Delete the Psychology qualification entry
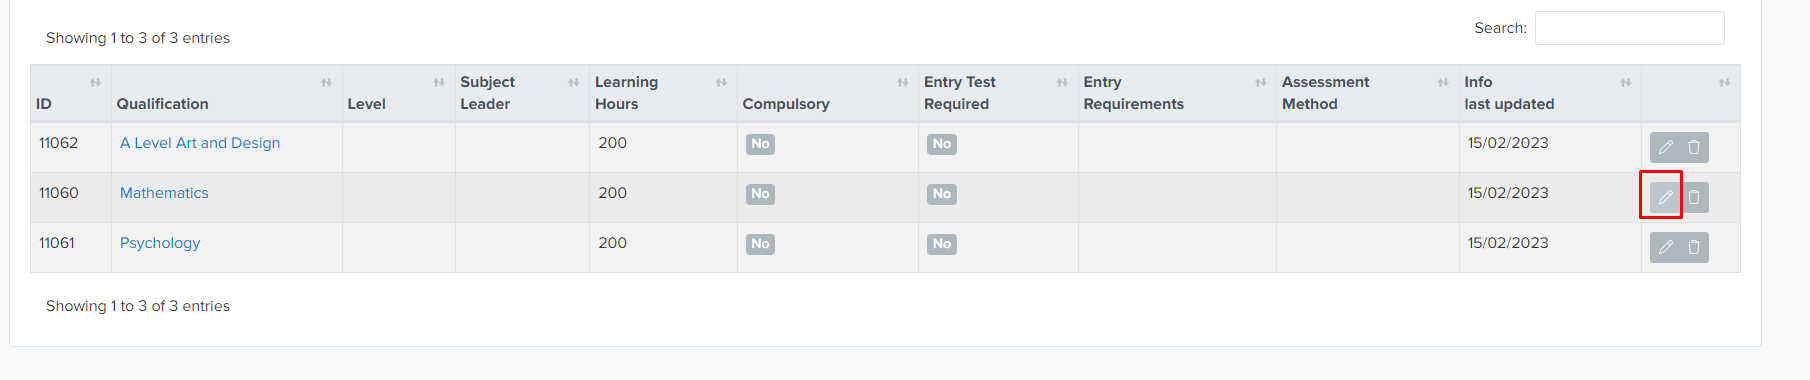This screenshot has height=380, width=1810. (1694, 247)
